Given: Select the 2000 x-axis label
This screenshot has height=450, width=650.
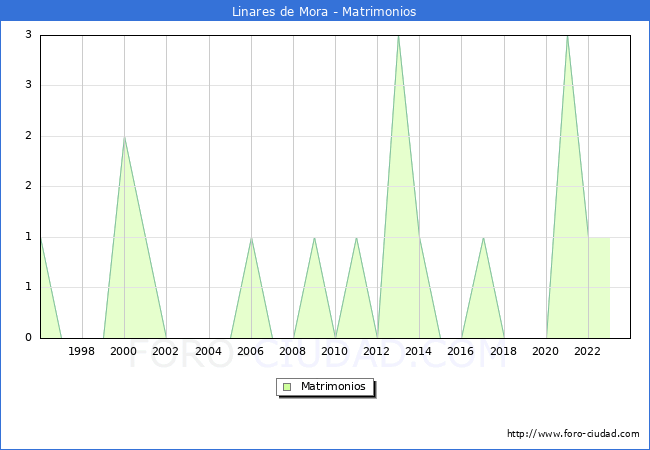Looking at the screenshot, I should pyautogui.click(x=124, y=351).
